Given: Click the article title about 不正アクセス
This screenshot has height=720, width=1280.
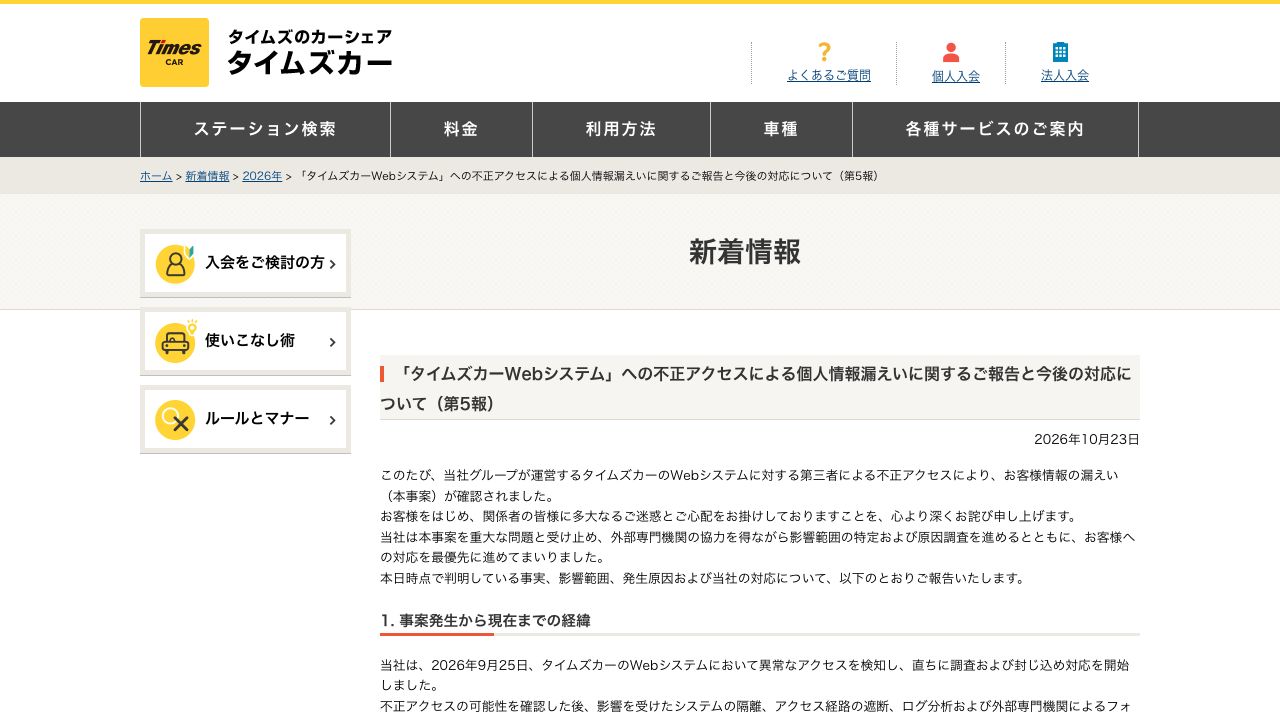Looking at the screenshot, I should (760, 388).
